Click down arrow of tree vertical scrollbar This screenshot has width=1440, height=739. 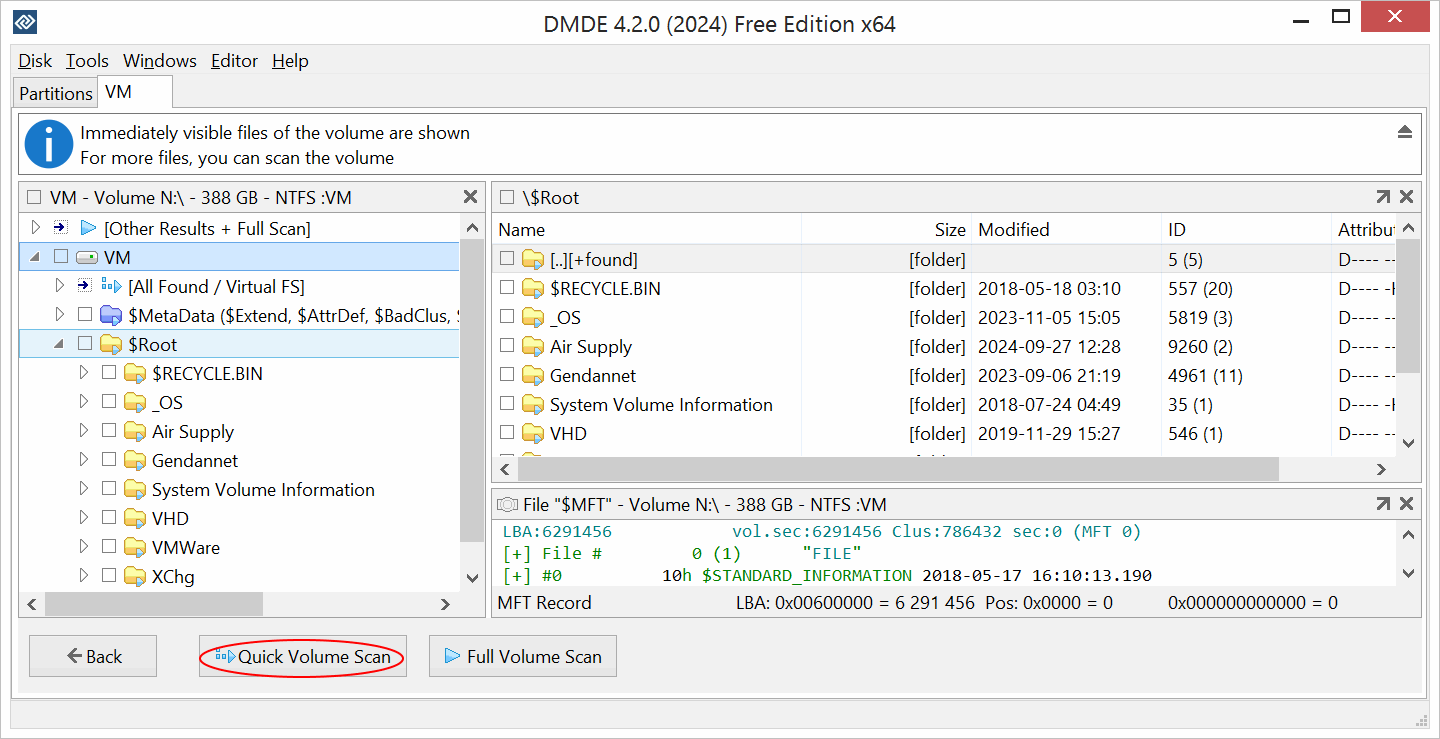[471, 578]
